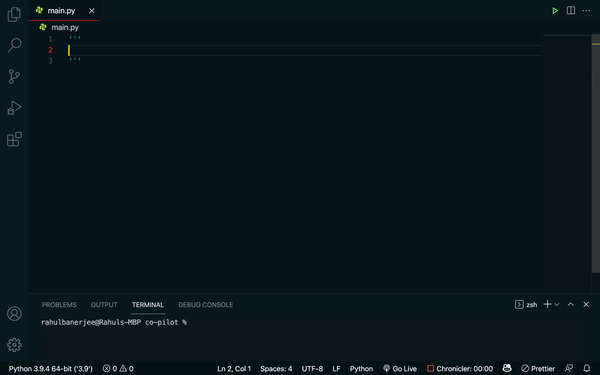This screenshot has width=600, height=375.
Task: Change Python language mode selector
Action: pyautogui.click(x=361, y=368)
